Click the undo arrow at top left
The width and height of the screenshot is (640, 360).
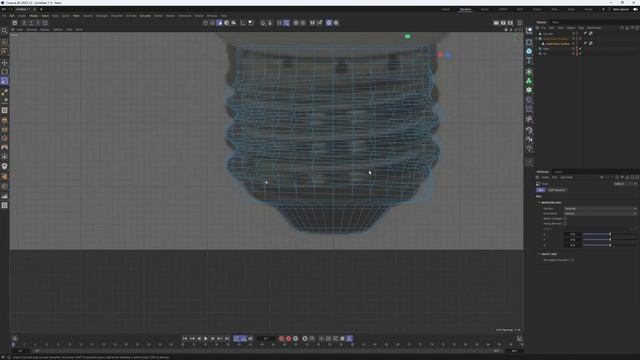[4, 9]
